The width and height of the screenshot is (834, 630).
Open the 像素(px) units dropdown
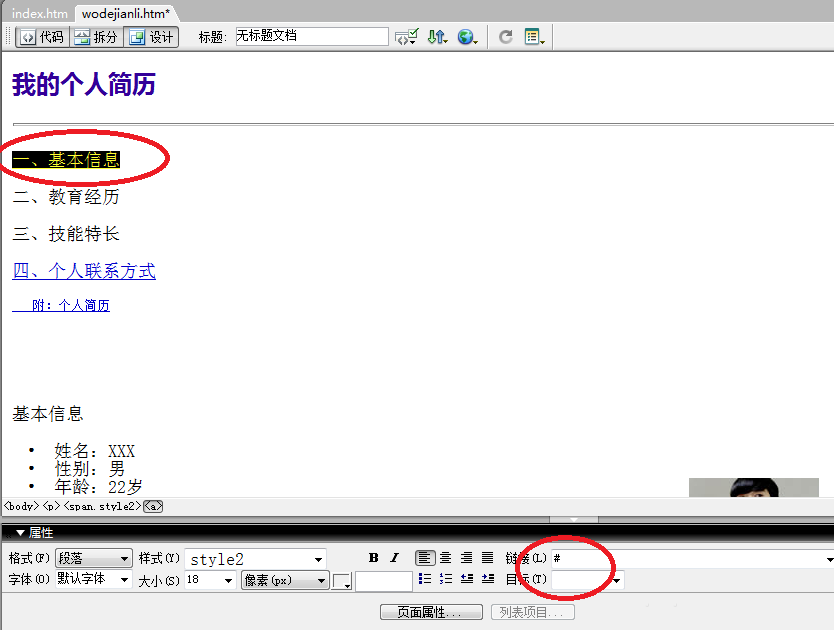[x=285, y=580]
